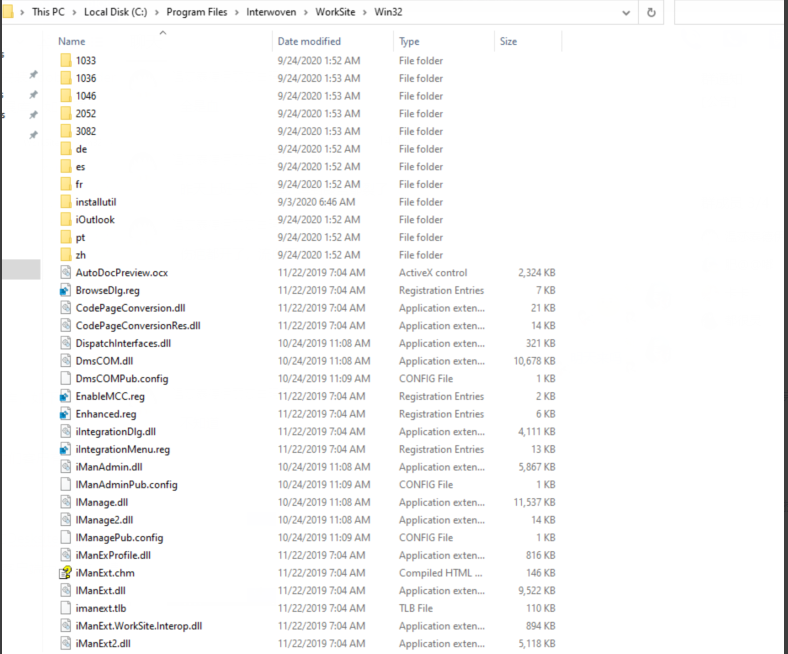Select the 1046 folder name
The width and height of the screenshot is (788, 654).
pos(86,96)
